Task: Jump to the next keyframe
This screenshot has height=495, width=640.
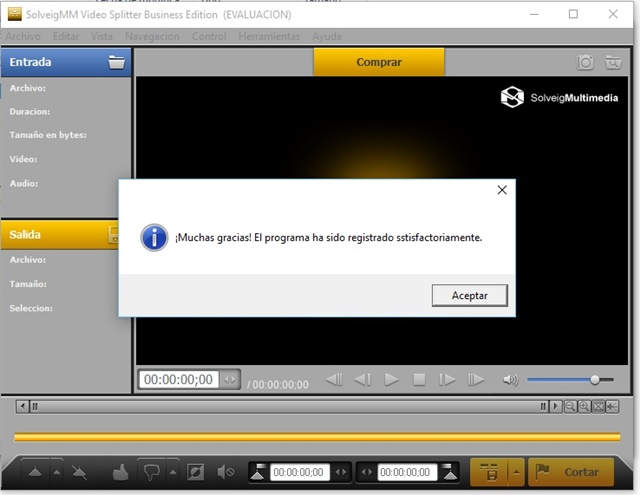Action: point(476,380)
